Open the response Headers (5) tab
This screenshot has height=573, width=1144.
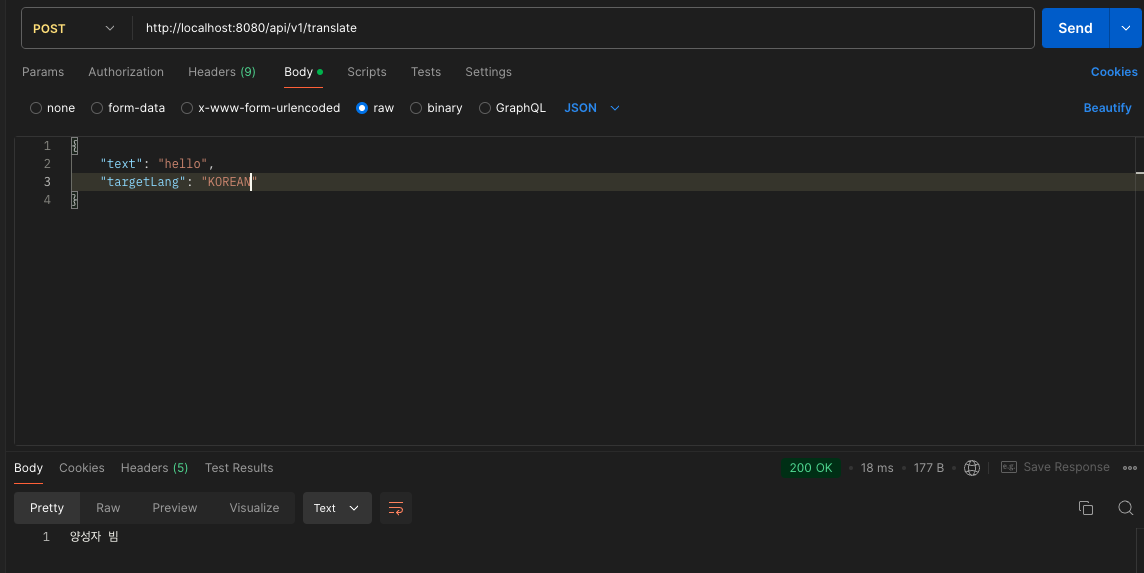point(155,468)
